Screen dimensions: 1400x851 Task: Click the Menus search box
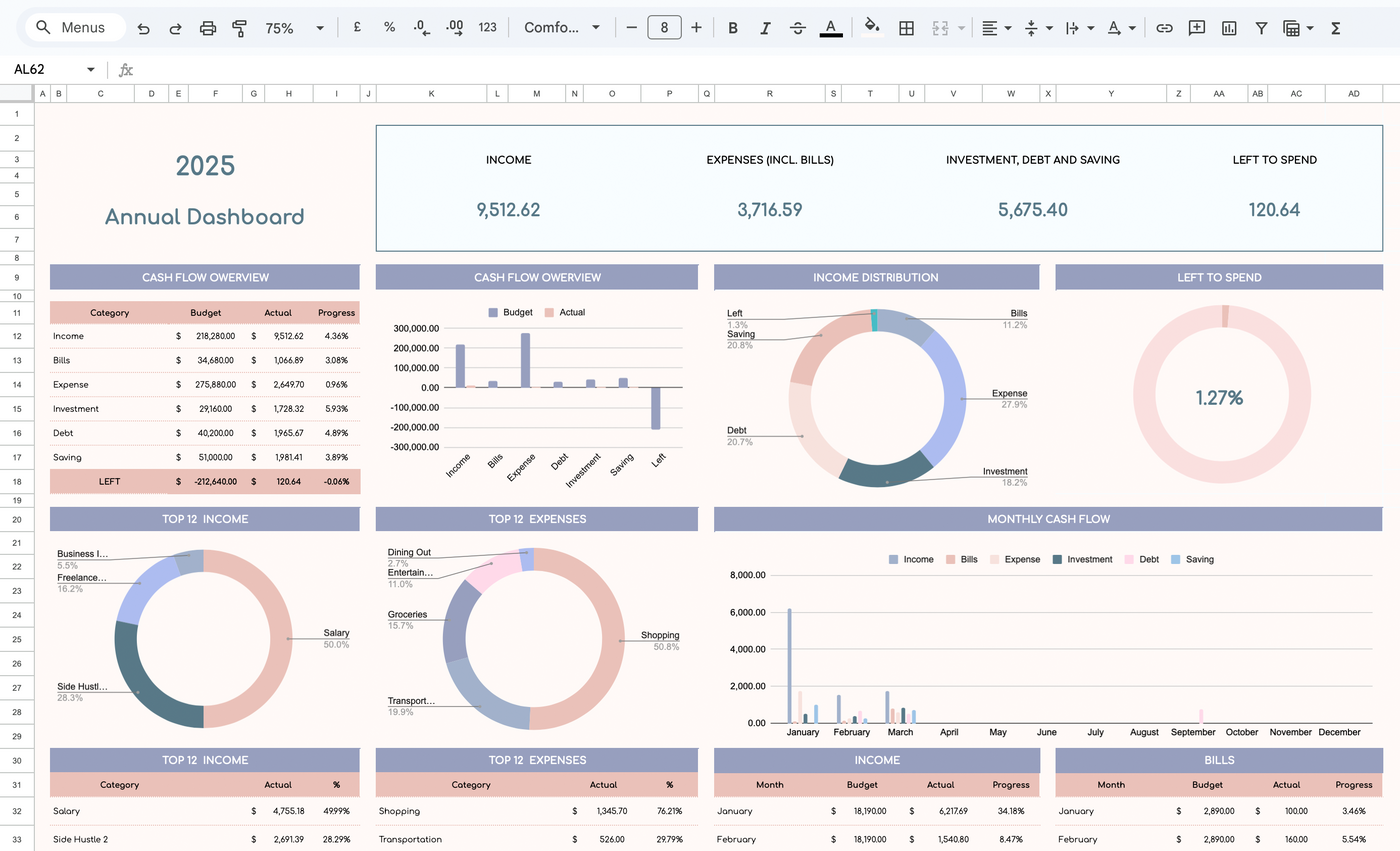point(75,28)
